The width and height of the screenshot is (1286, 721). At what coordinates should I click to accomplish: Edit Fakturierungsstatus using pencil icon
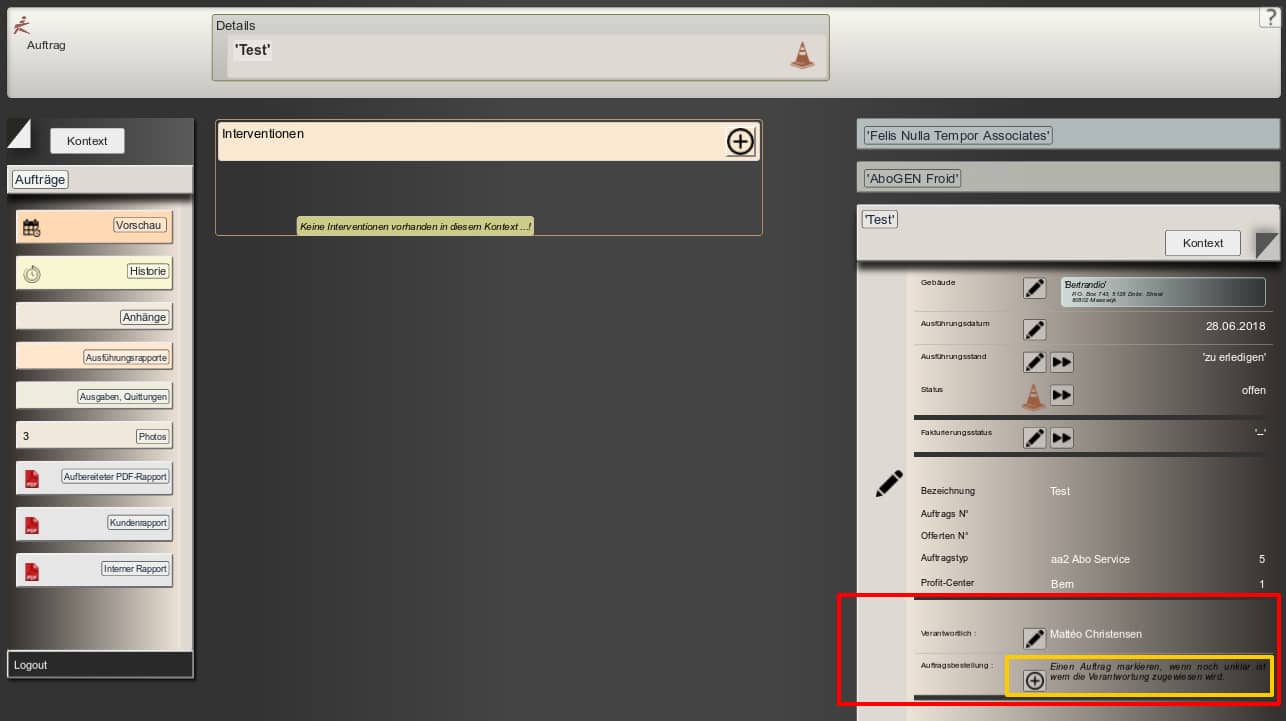click(x=1034, y=438)
